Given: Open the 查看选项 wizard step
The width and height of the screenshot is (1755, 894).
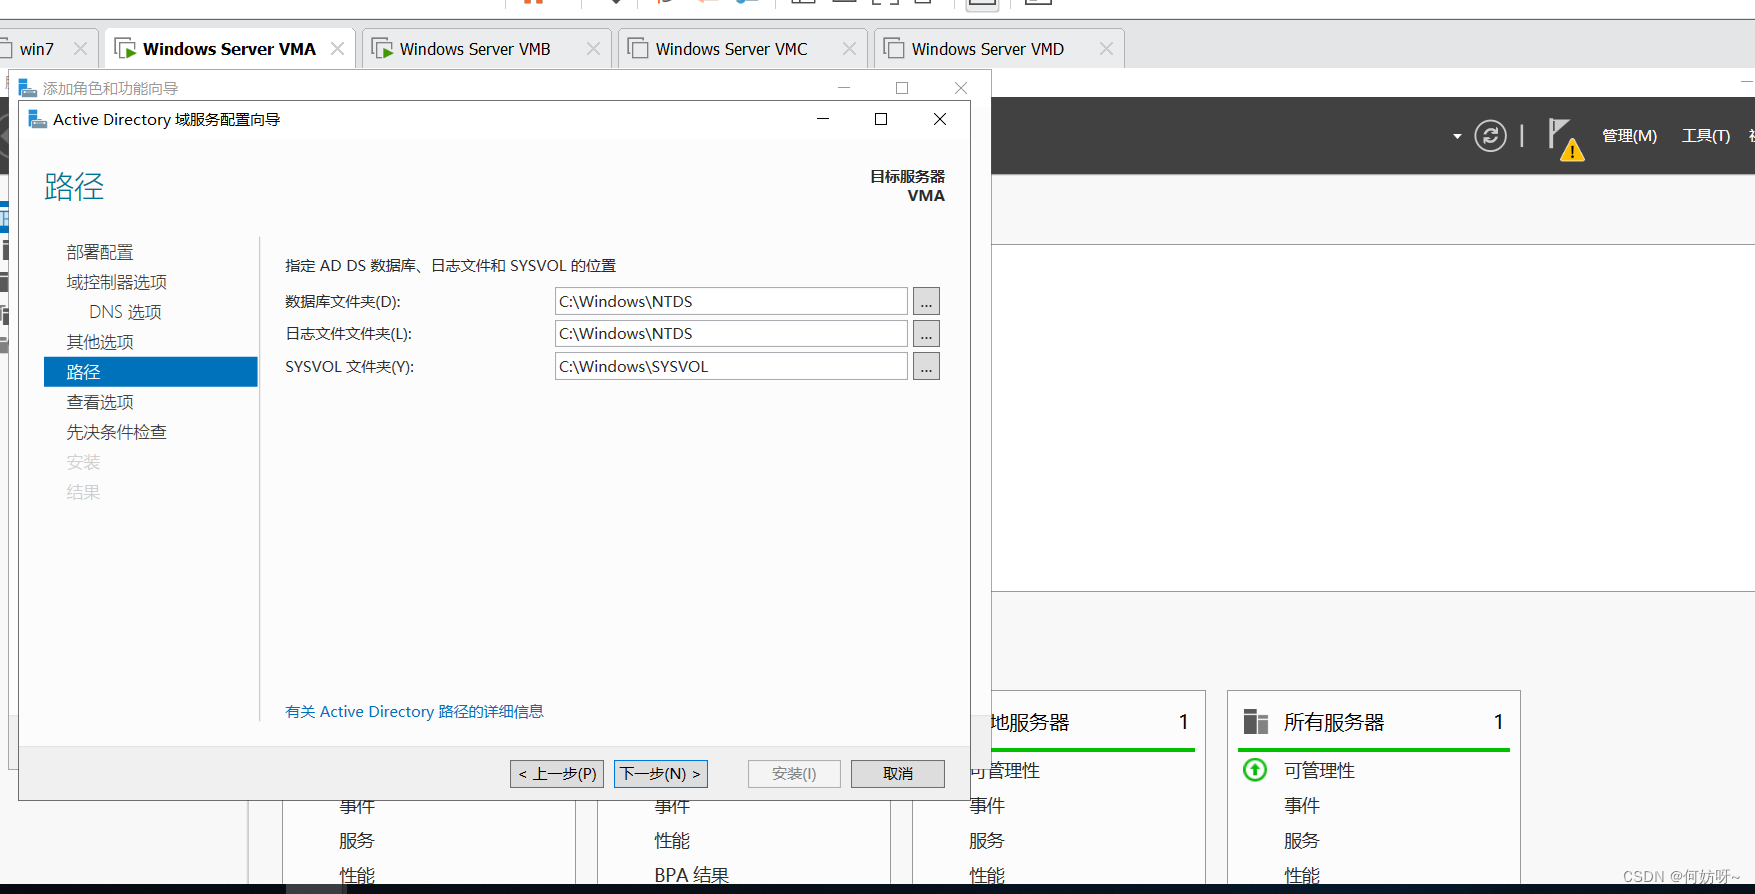Looking at the screenshot, I should 100,402.
